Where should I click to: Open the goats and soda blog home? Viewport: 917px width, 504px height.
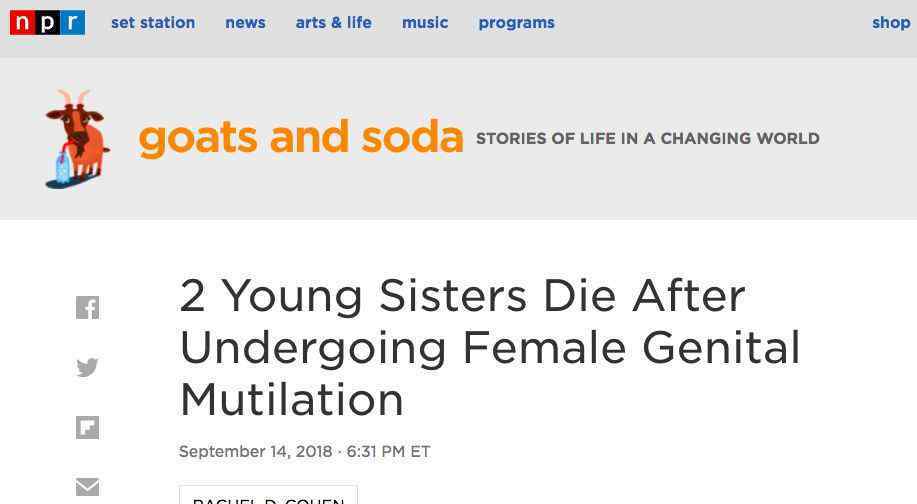301,138
